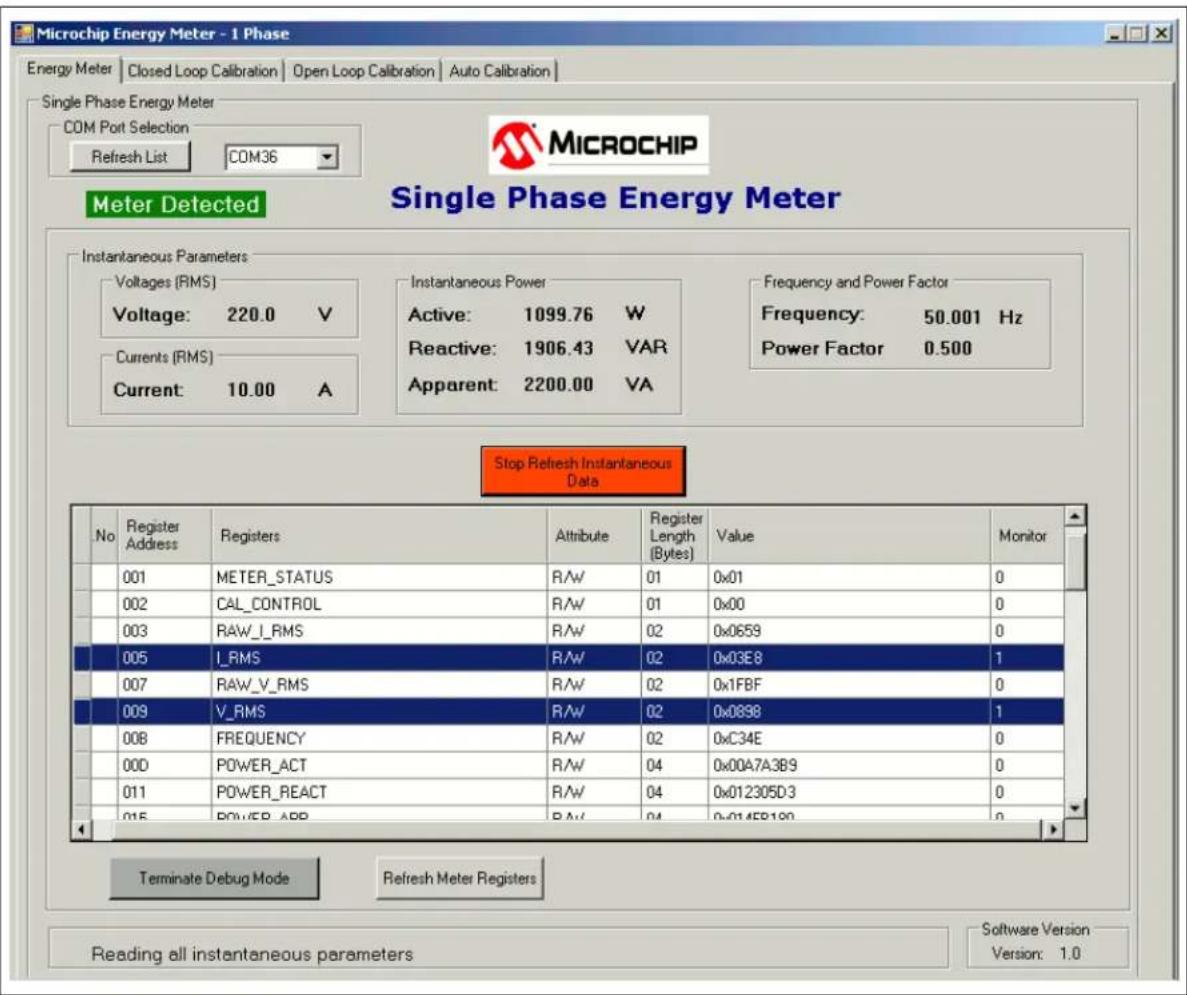Select the RAW_I_RMS register cell
This screenshot has height=995, width=1187.
pos(379,631)
